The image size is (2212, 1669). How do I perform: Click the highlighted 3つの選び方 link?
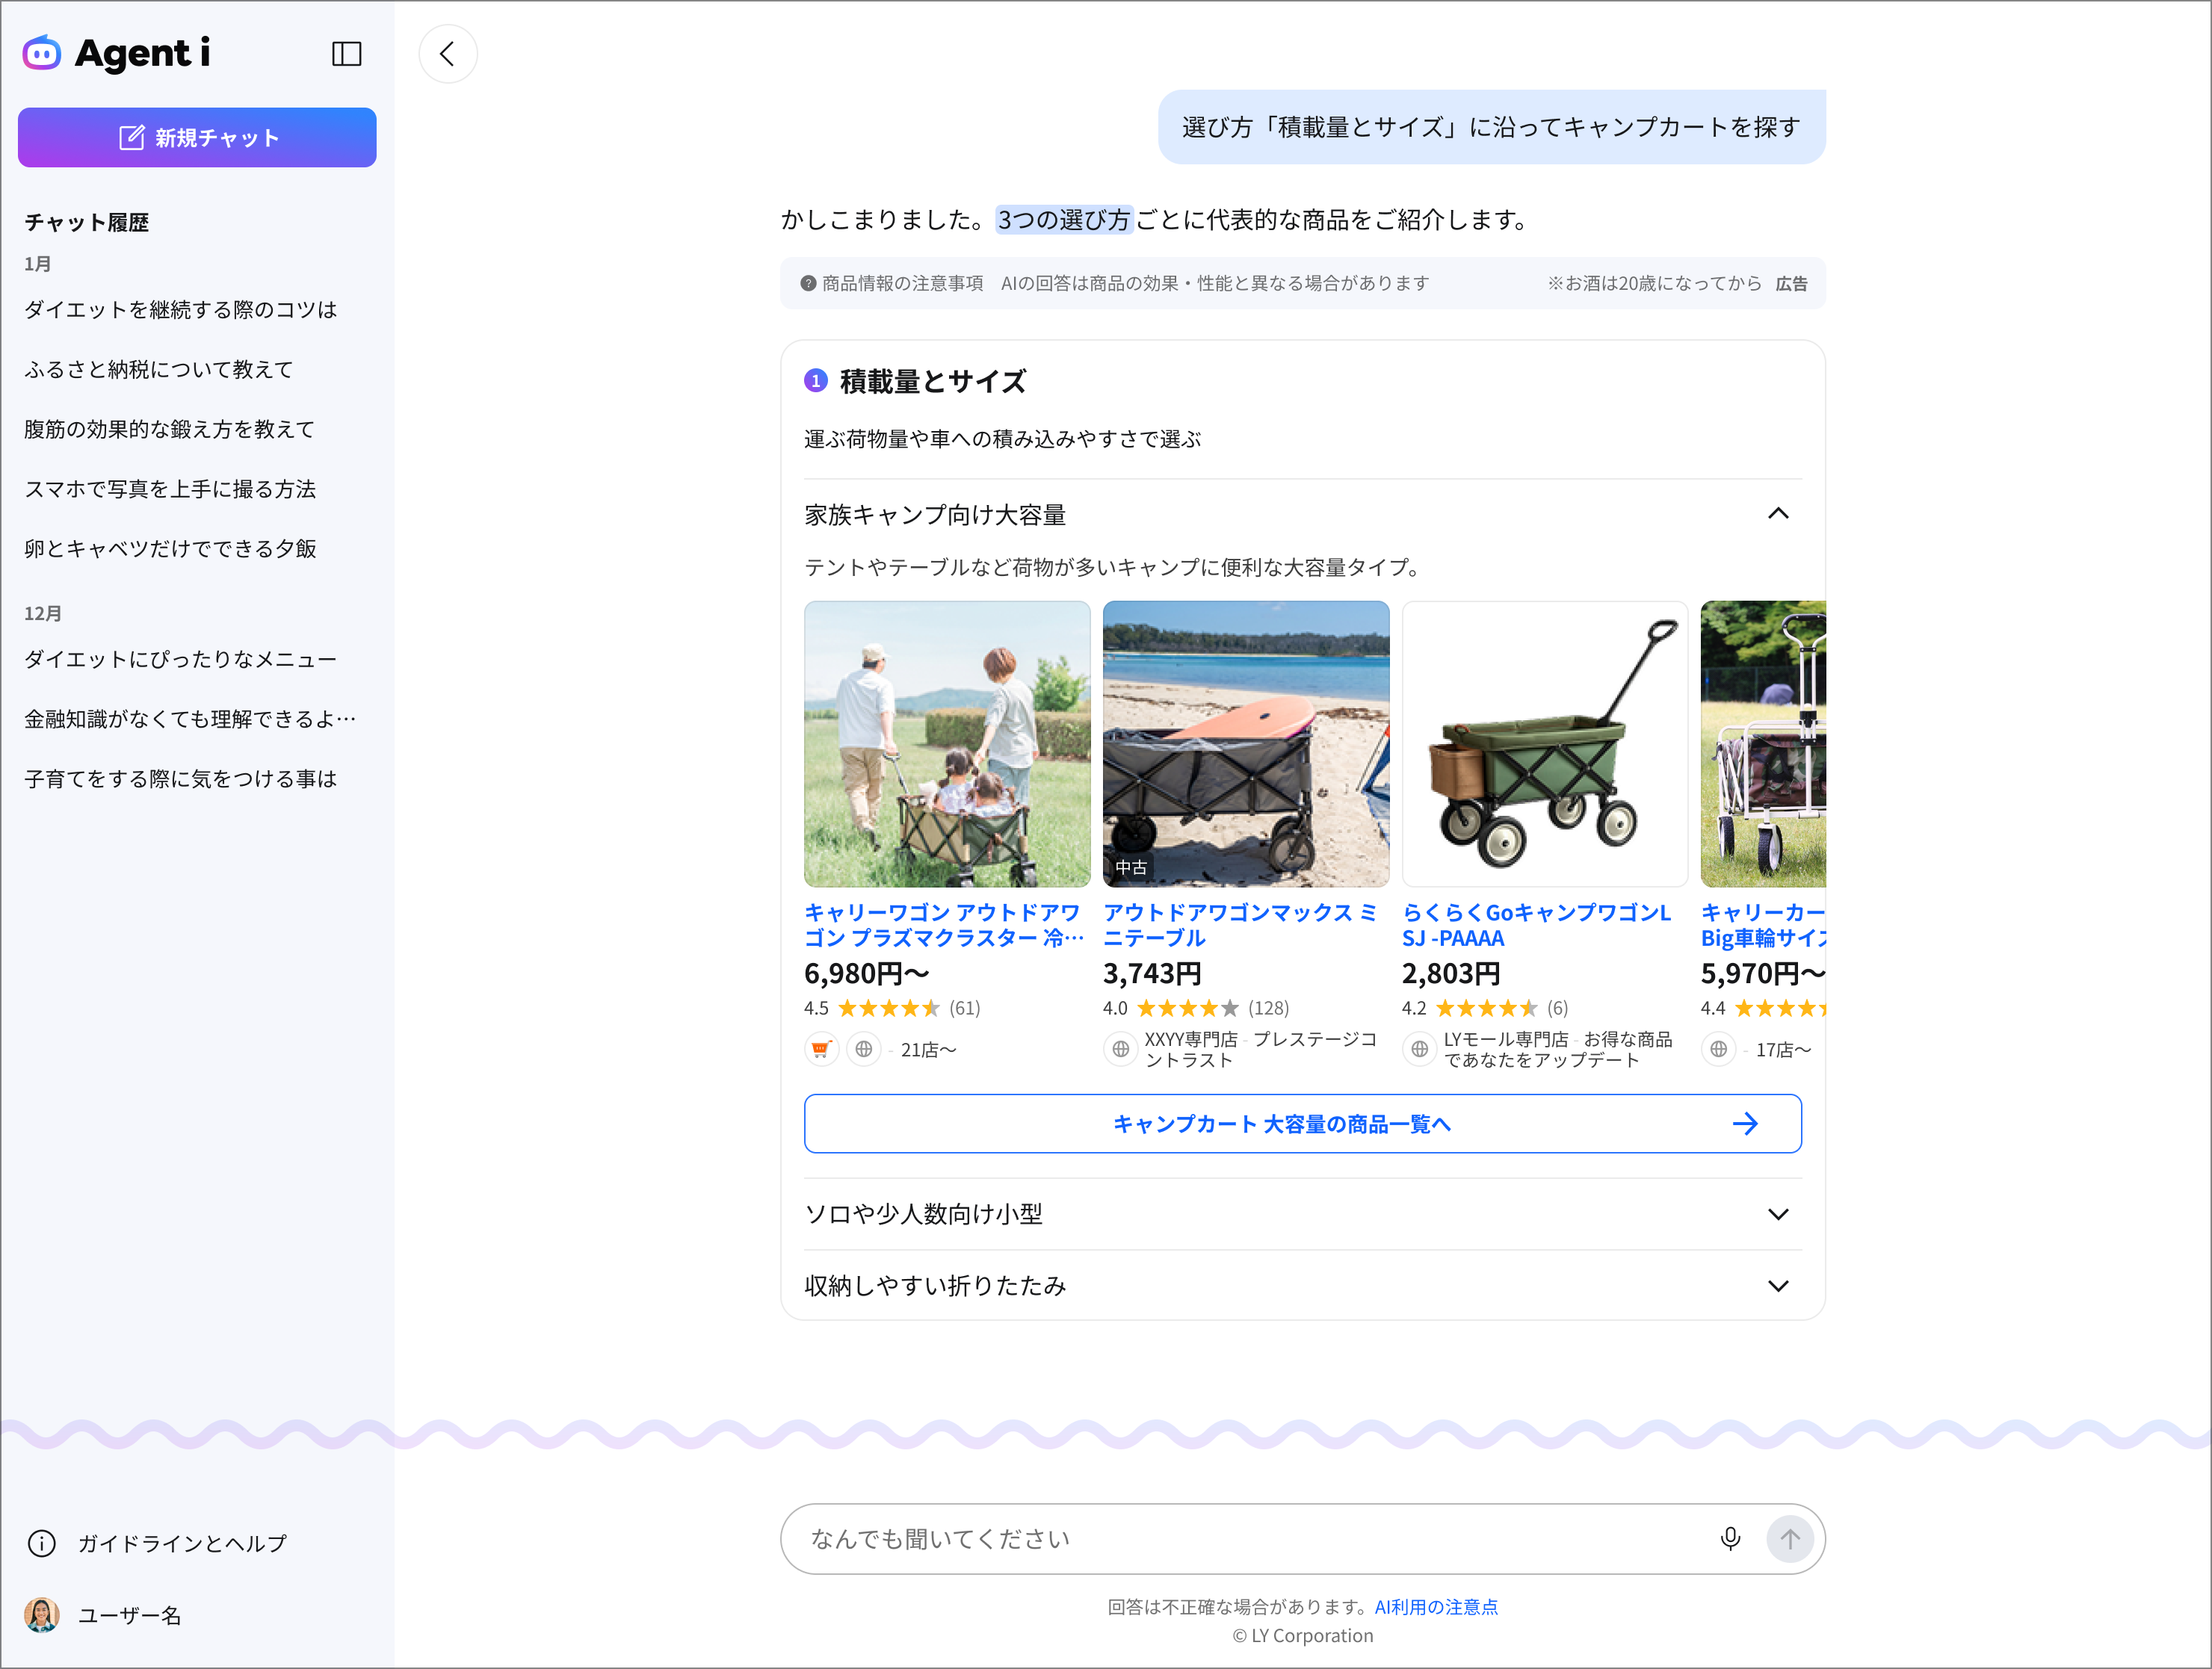[x=1064, y=220]
